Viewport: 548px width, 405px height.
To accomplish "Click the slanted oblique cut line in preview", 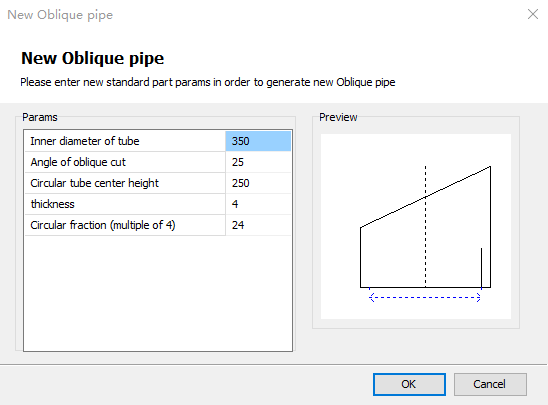I will pos(425,197).
